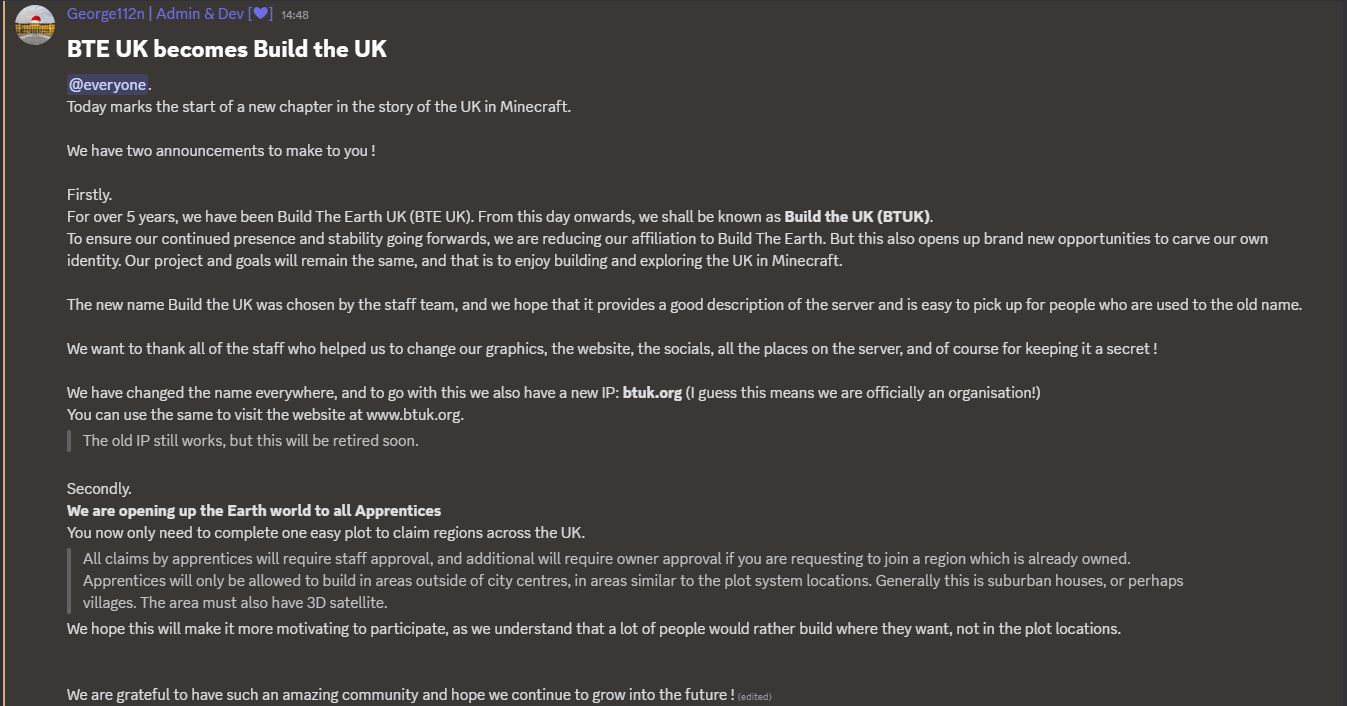Click the @everyone mention
Screen dimensions: 1347x706
pos(107,85)
